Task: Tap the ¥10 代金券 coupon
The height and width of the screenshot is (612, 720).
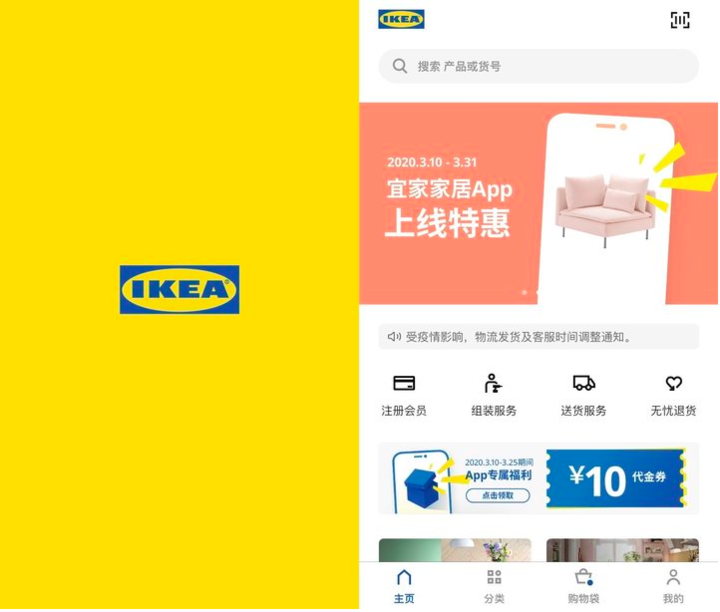Action: coord(615,479)
